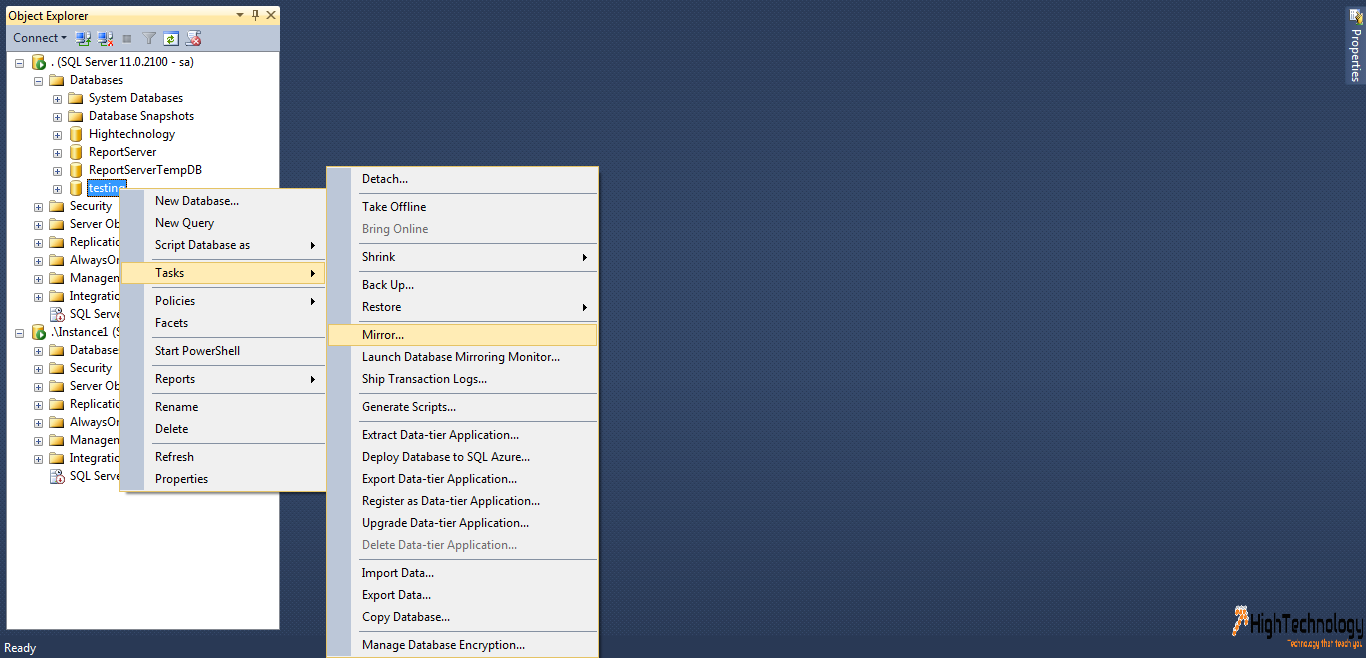Expand the testing database node

point(57,188)
